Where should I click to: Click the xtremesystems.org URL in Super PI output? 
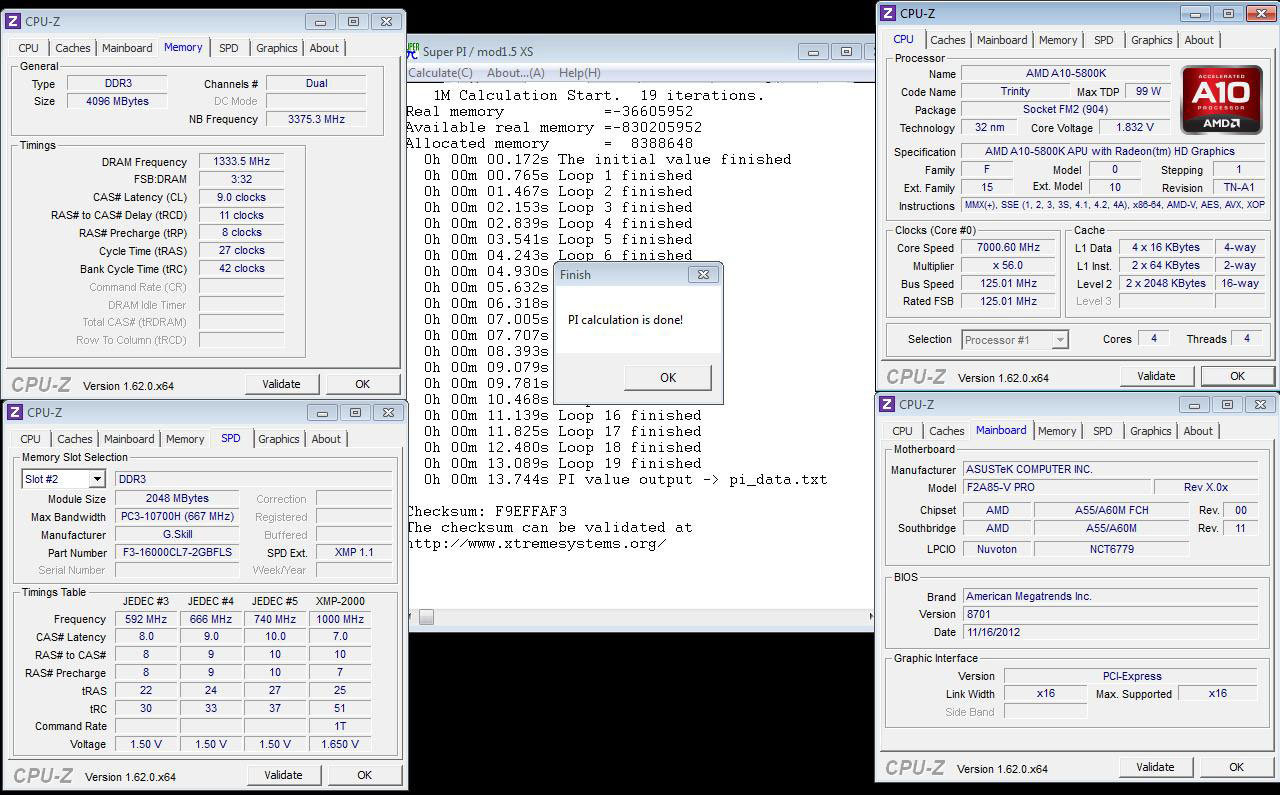coord(536,543)
